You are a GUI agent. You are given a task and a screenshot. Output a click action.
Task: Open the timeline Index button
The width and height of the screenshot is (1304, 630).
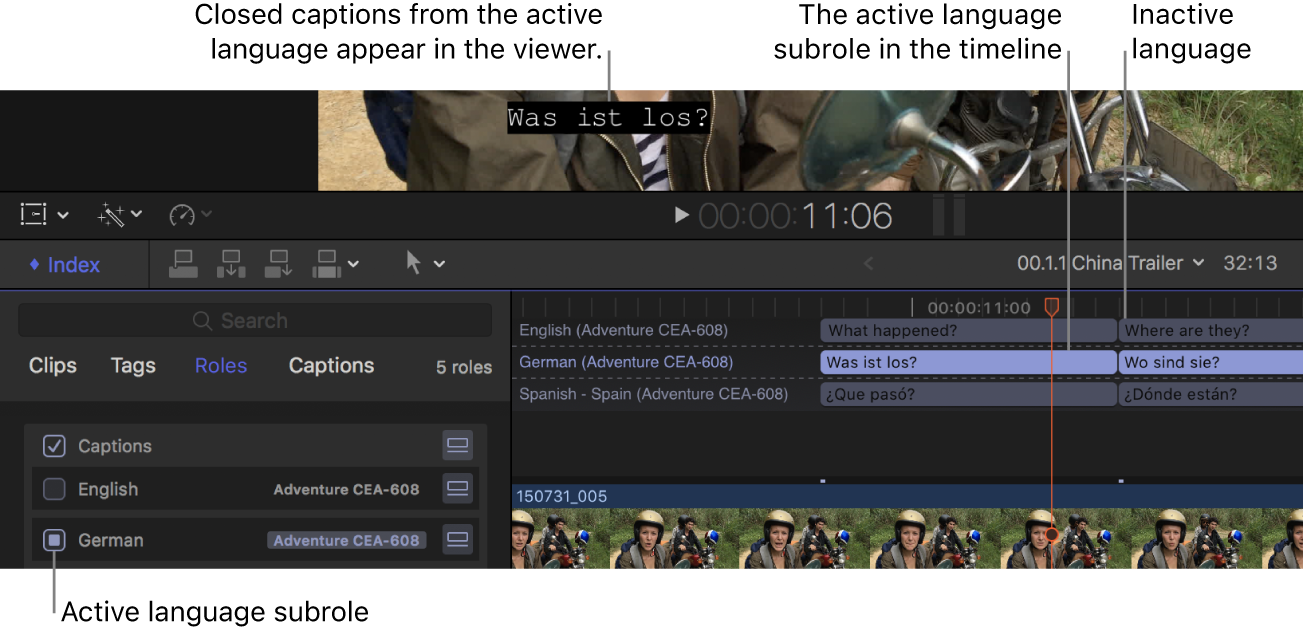click(x=64, y=265)
